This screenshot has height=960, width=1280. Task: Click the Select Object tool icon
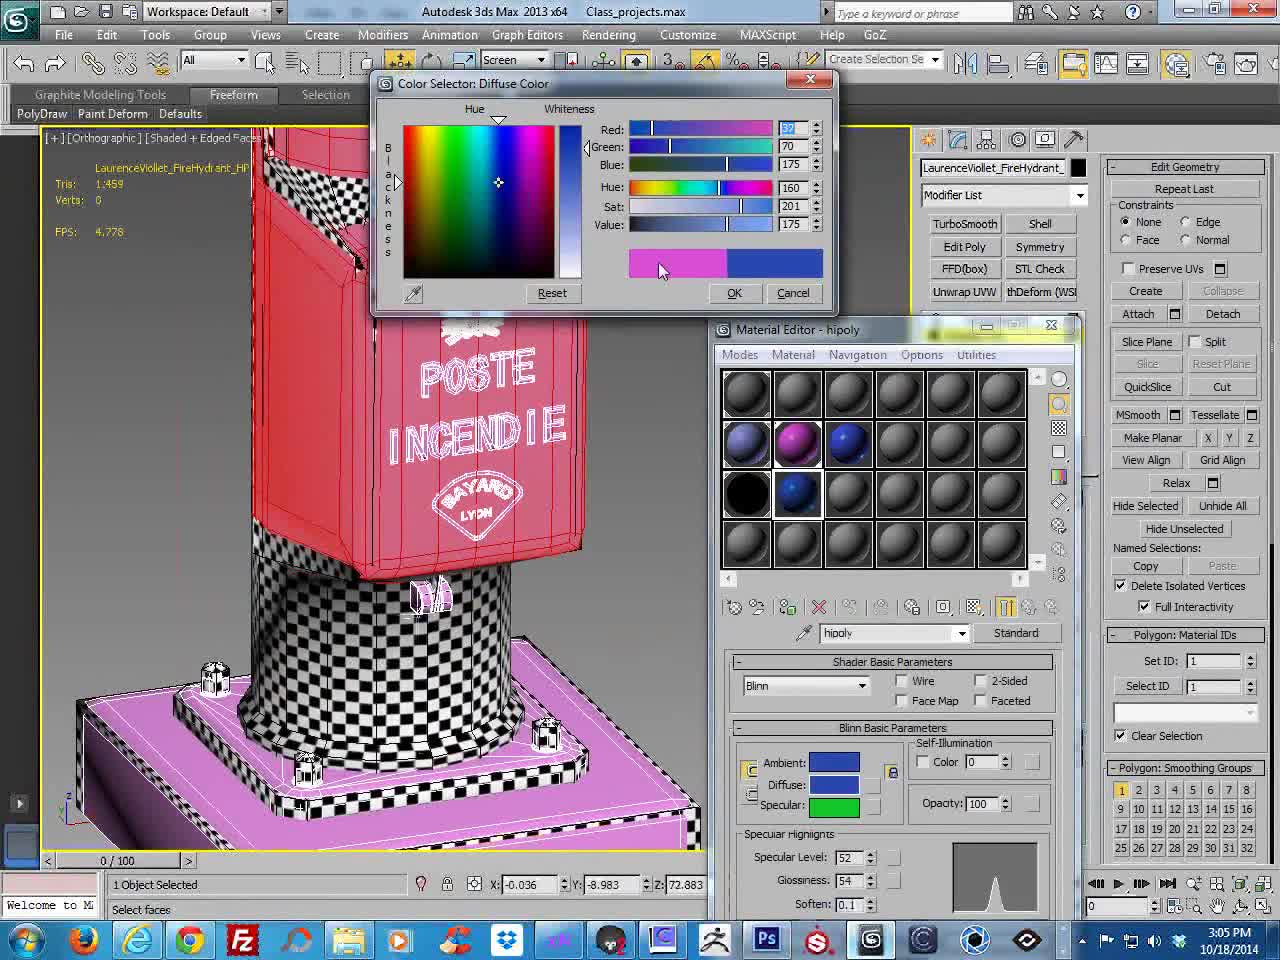265,63
